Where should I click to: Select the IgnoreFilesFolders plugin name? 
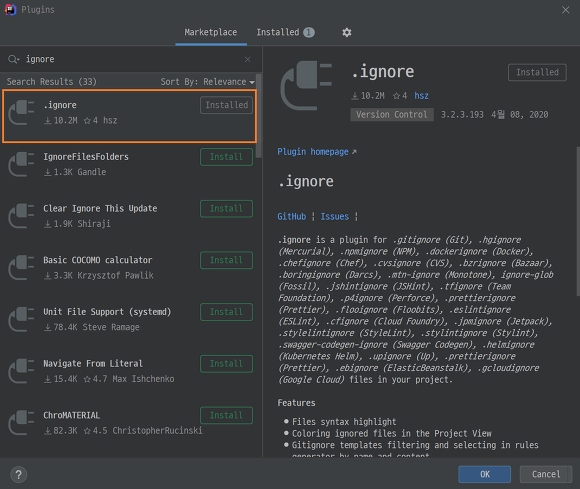86,157
